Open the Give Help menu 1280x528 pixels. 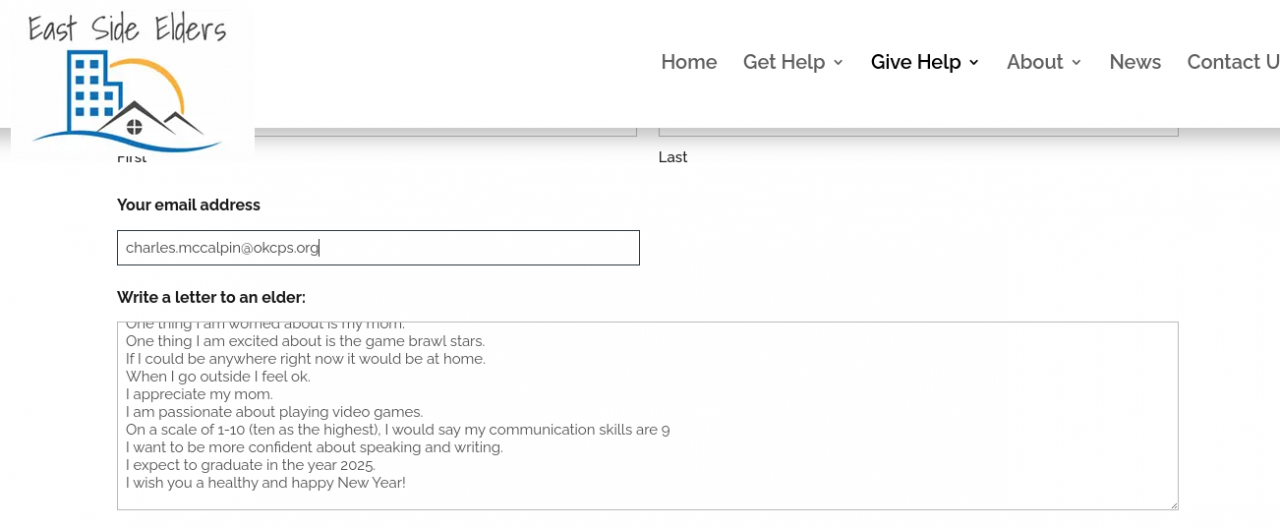916,62
